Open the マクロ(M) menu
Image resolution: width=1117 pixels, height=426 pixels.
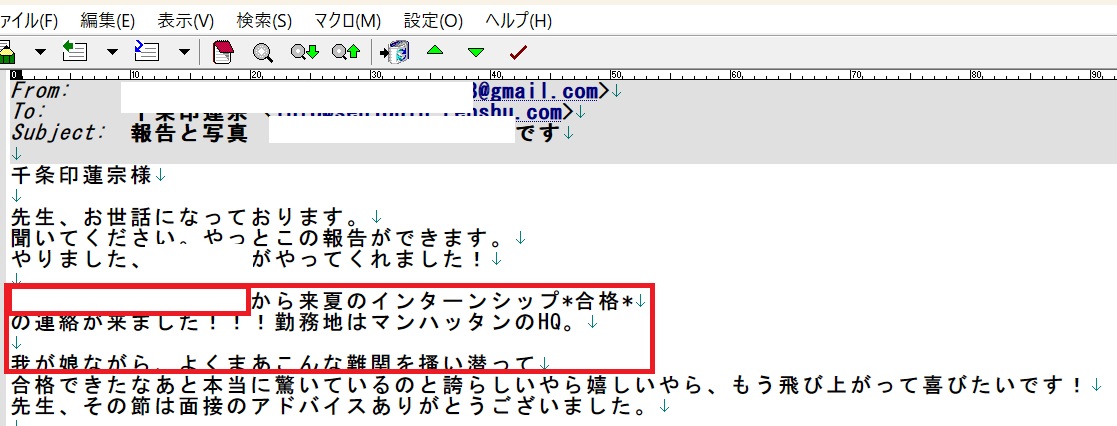point(347,20)
